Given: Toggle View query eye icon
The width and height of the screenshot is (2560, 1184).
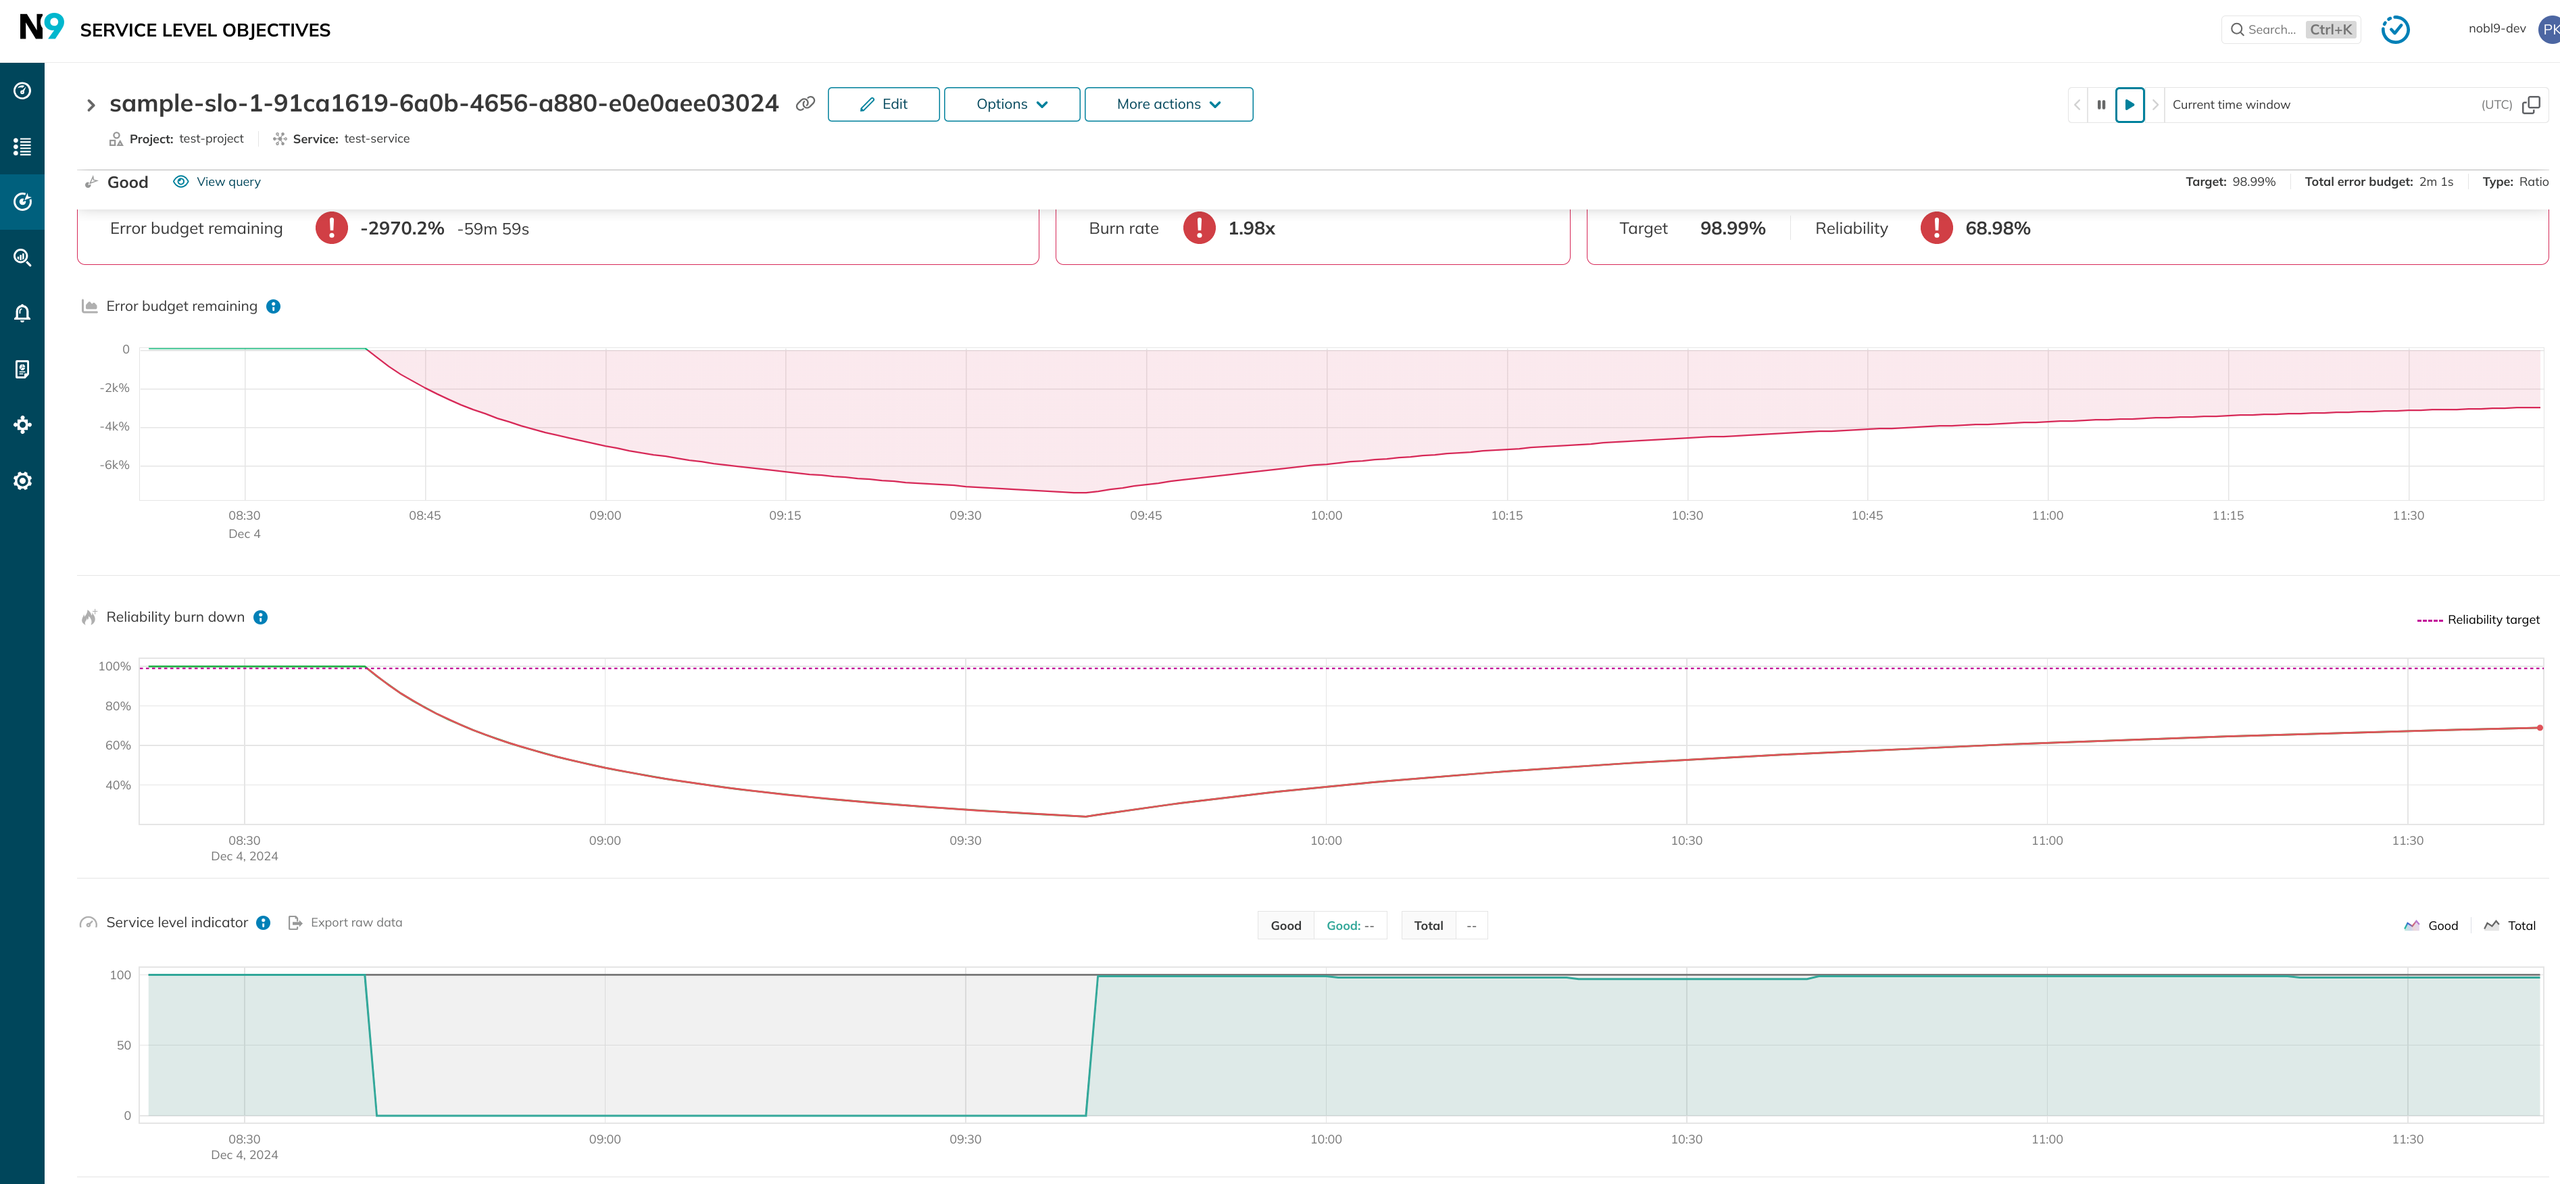Looking at the screenshot, I should pyautogui.click(x=181, y=182).
